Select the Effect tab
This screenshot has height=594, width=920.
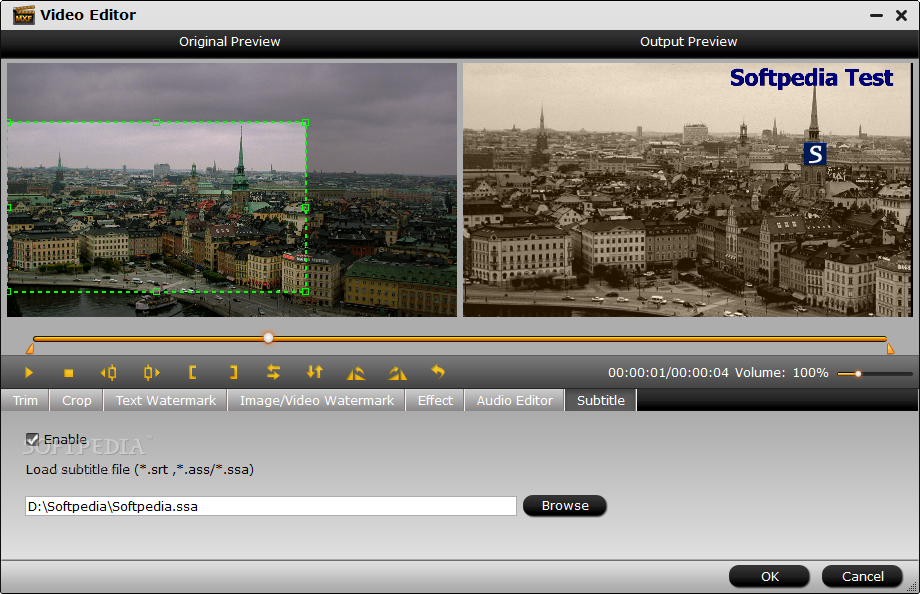pos(435,400)
